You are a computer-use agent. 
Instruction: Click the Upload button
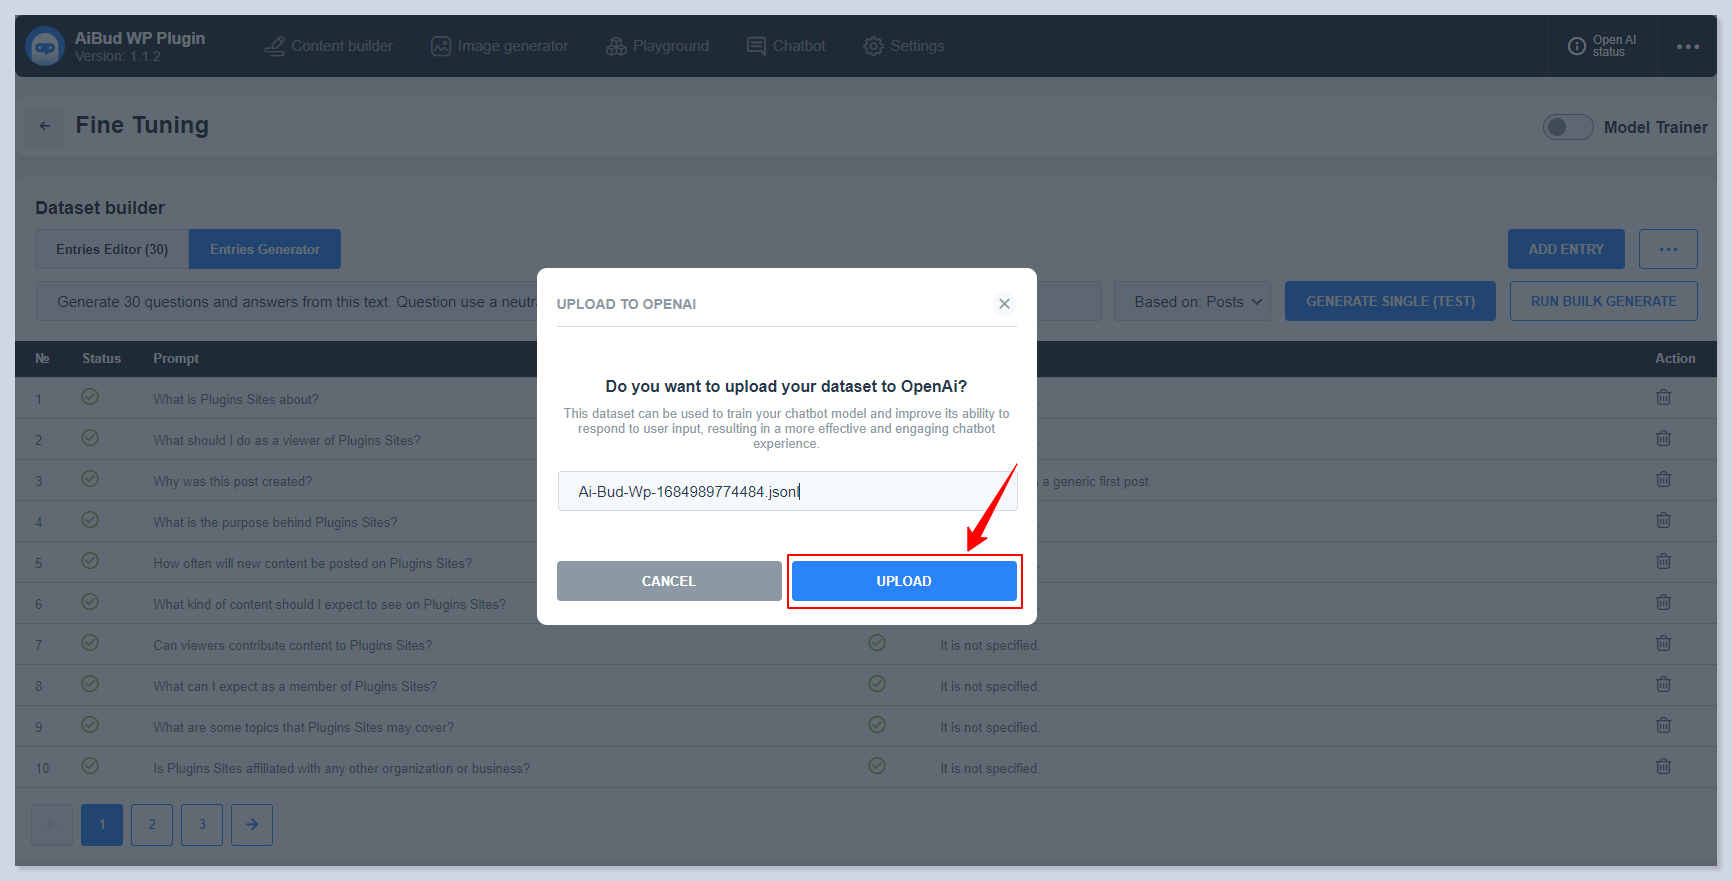tap(904, 581)
